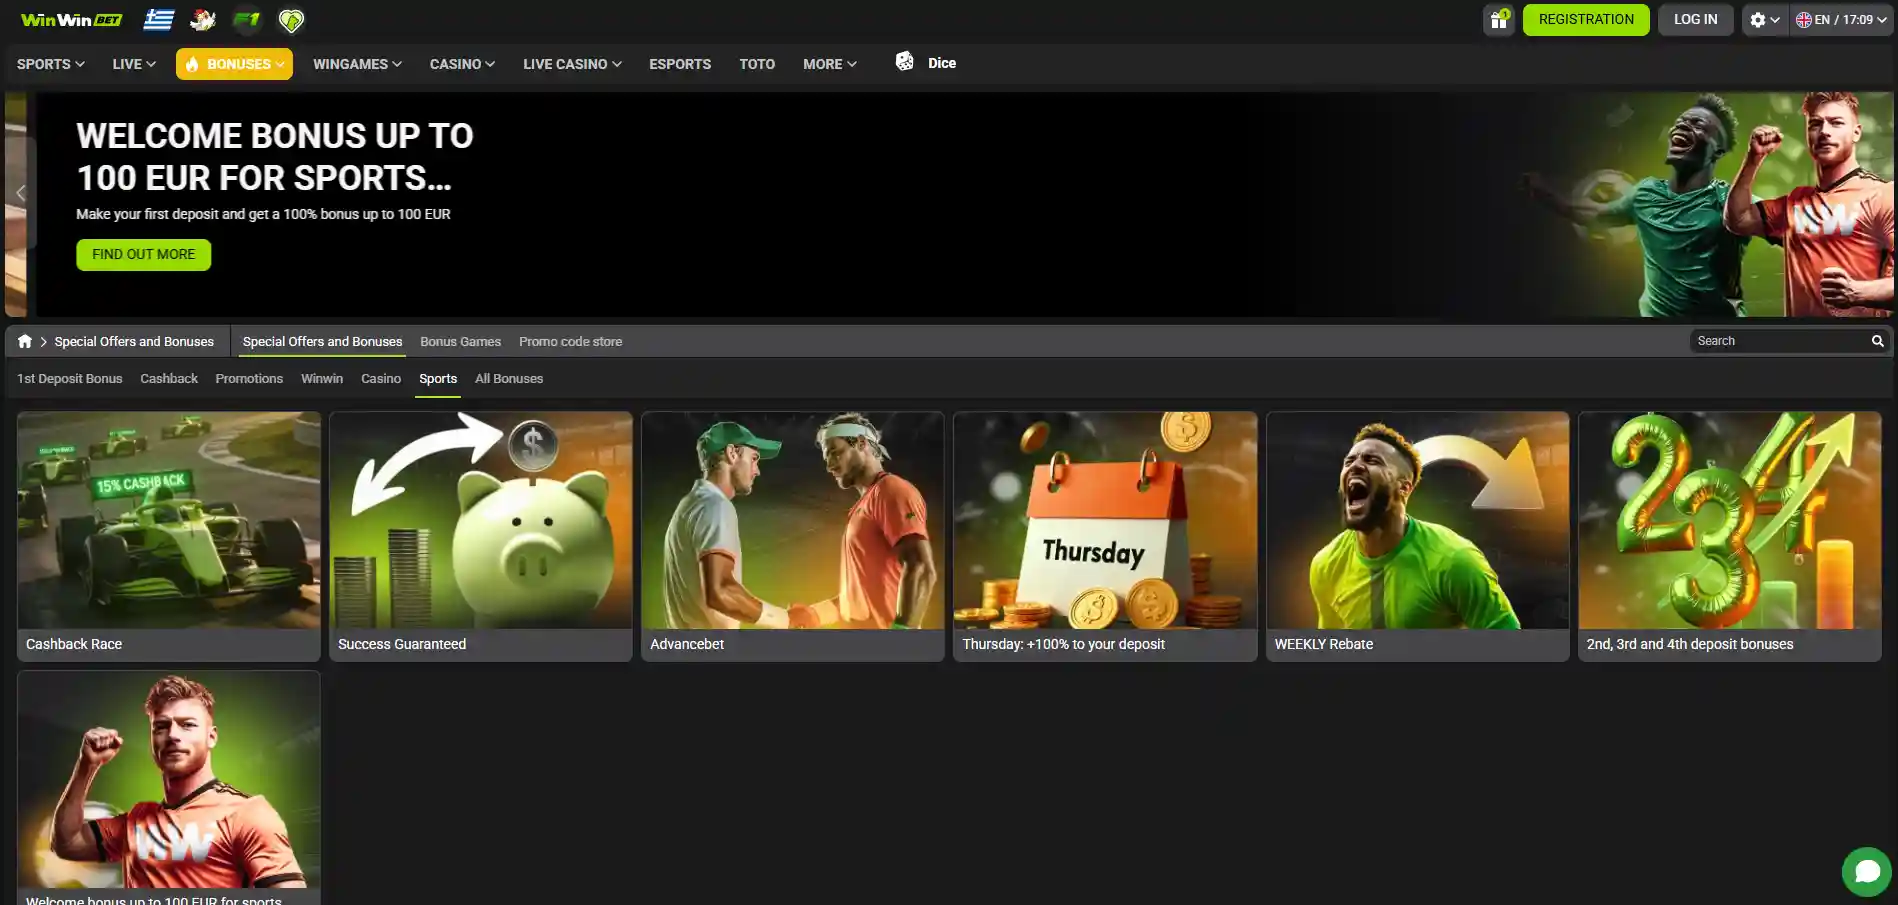Click the REGISTRATION button
The image size is (1898, 905).
[1586, 20]
